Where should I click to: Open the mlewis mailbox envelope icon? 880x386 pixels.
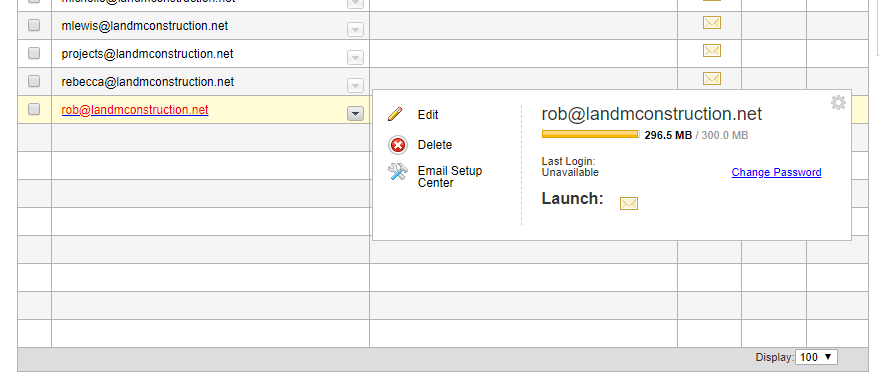coord(712,22)
